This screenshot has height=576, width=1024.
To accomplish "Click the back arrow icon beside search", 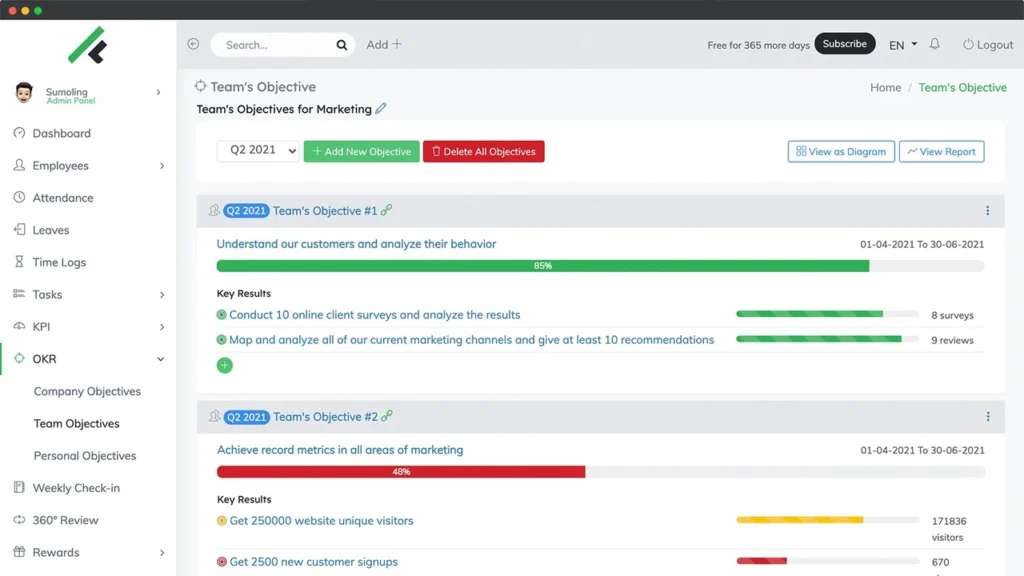I will click(193, 44).
